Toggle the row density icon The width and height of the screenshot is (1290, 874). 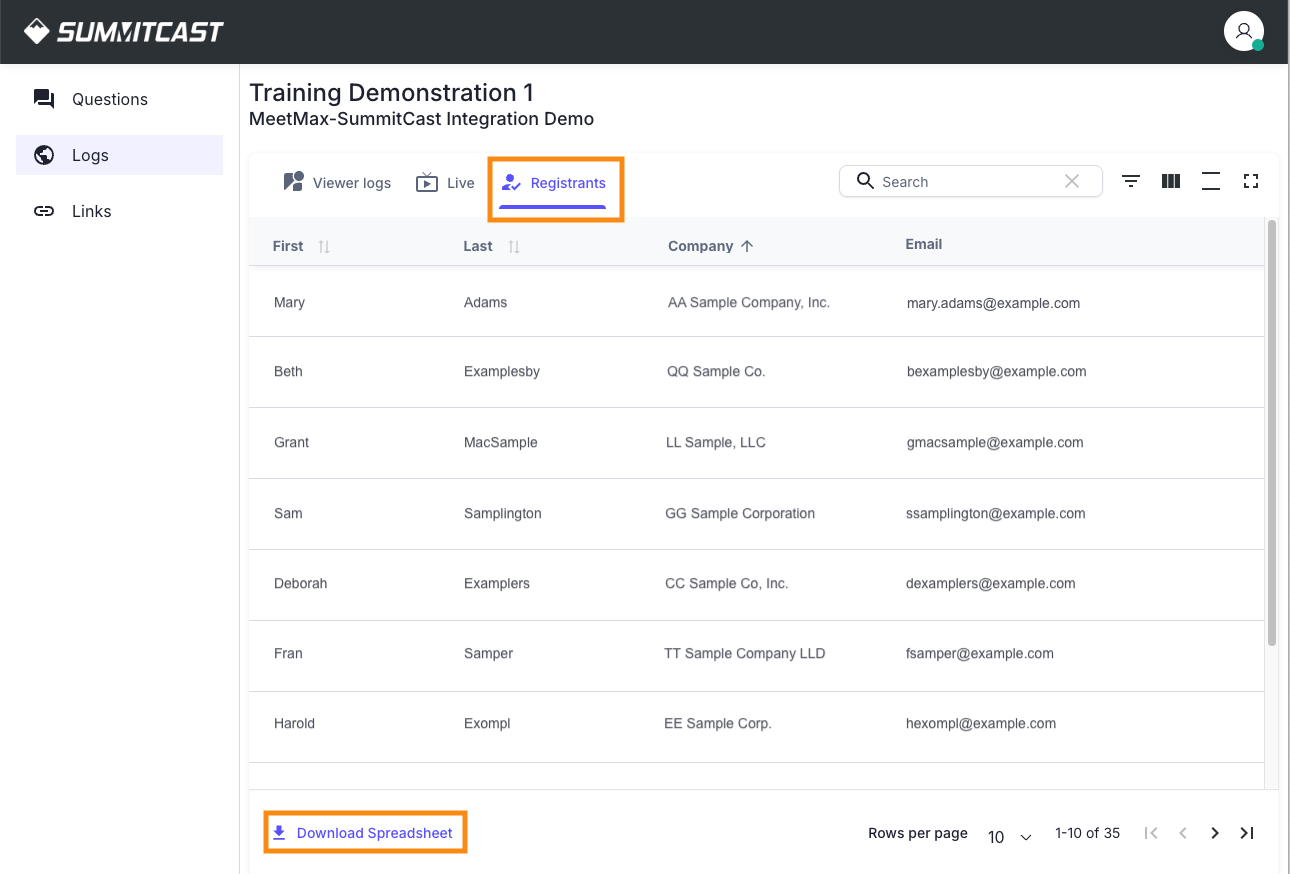pyautogui.click(x=1211, y=181)
